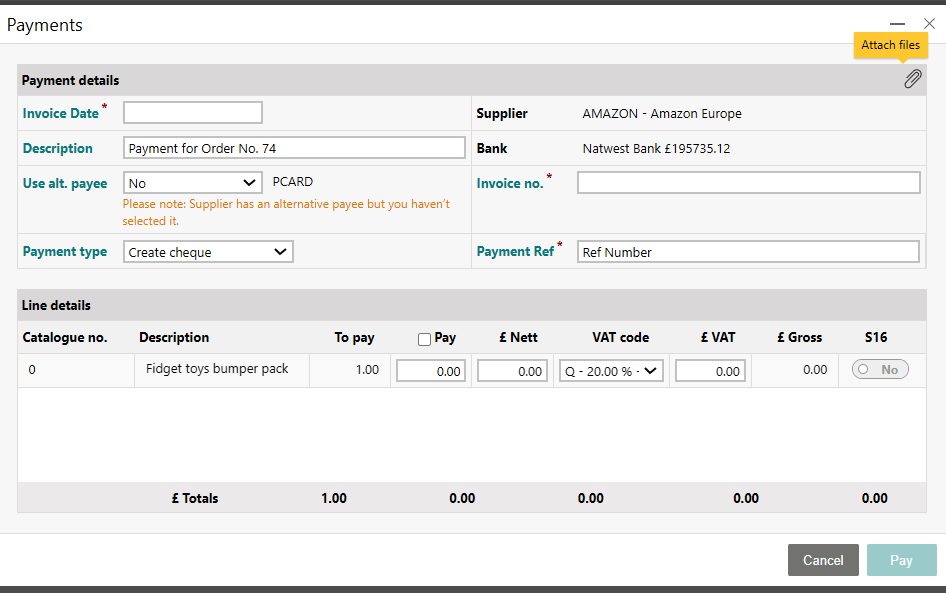Screen dimensions: 946x593
Task: Click the Use alt. payee label
Action: tap(65, 183)
